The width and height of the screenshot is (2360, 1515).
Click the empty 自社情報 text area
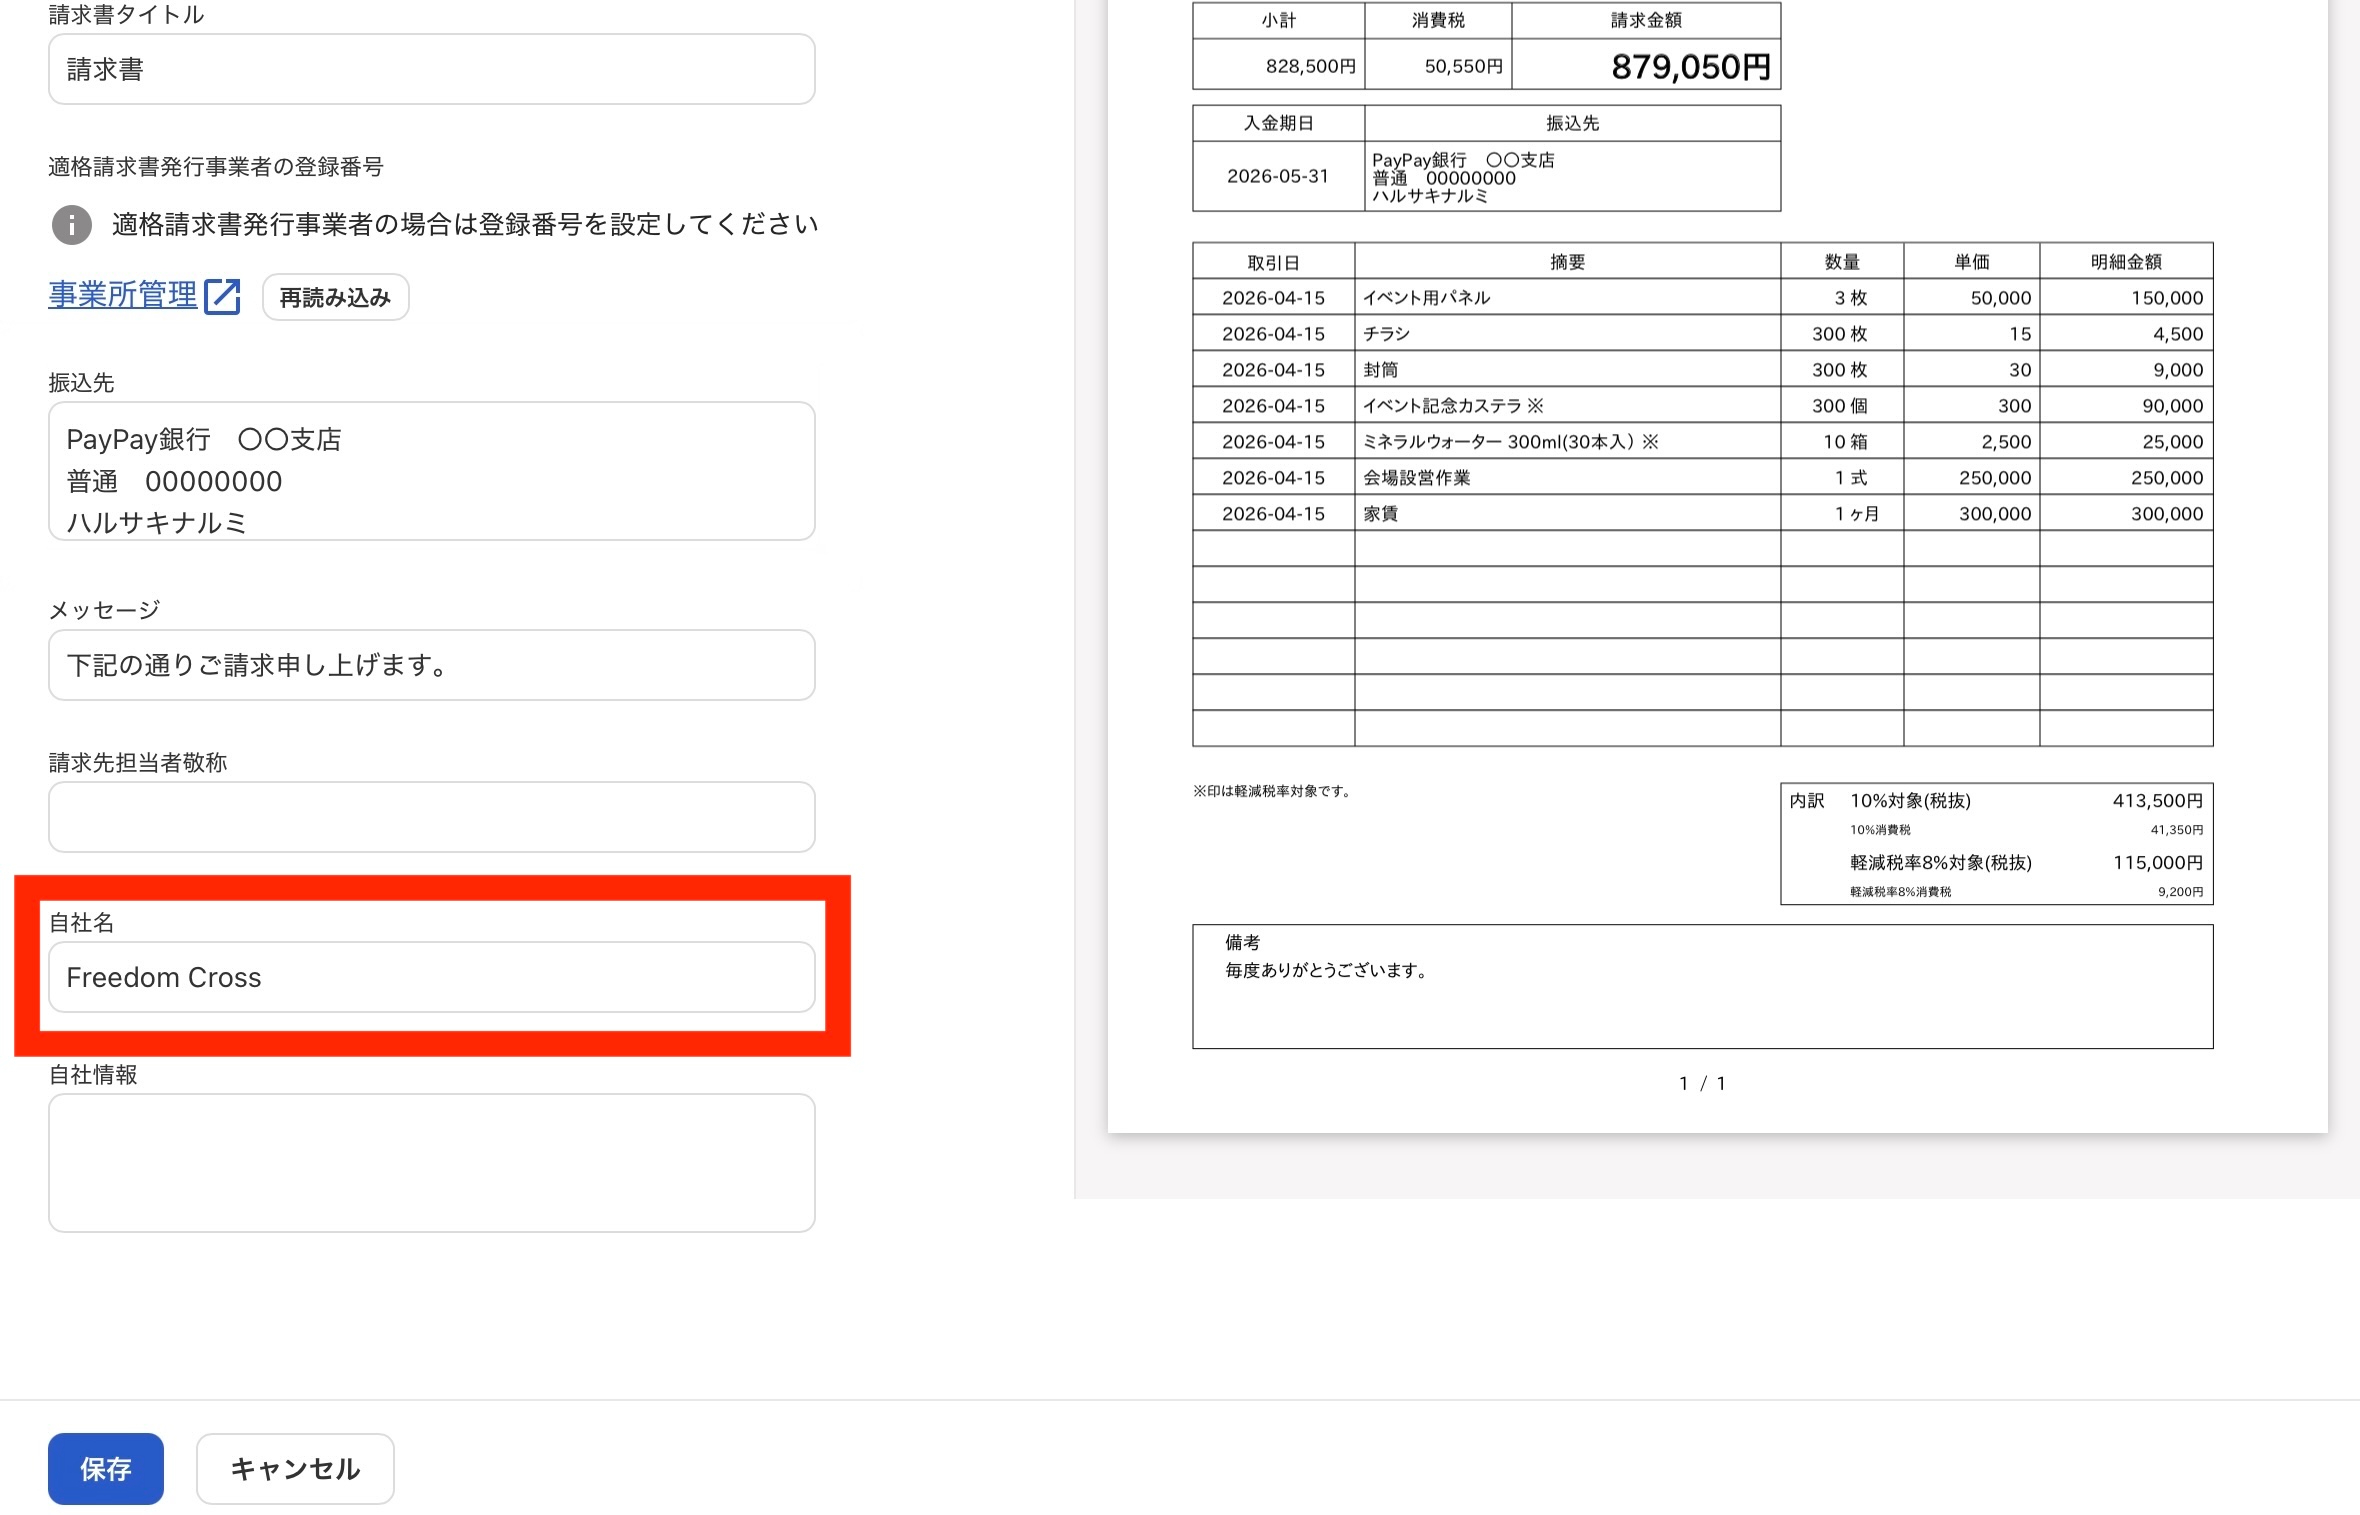coord(431,1162)
